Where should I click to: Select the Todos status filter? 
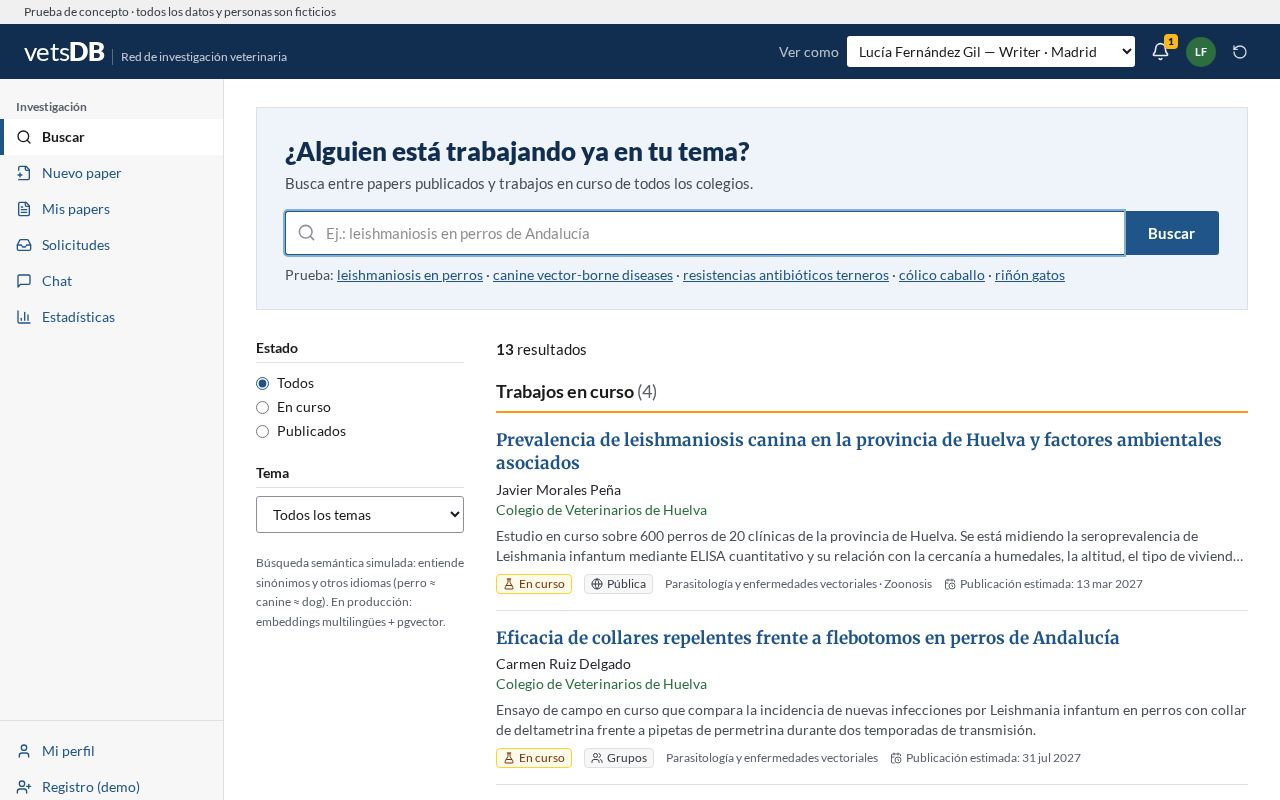pyautogui.click(x=263, y=383)
